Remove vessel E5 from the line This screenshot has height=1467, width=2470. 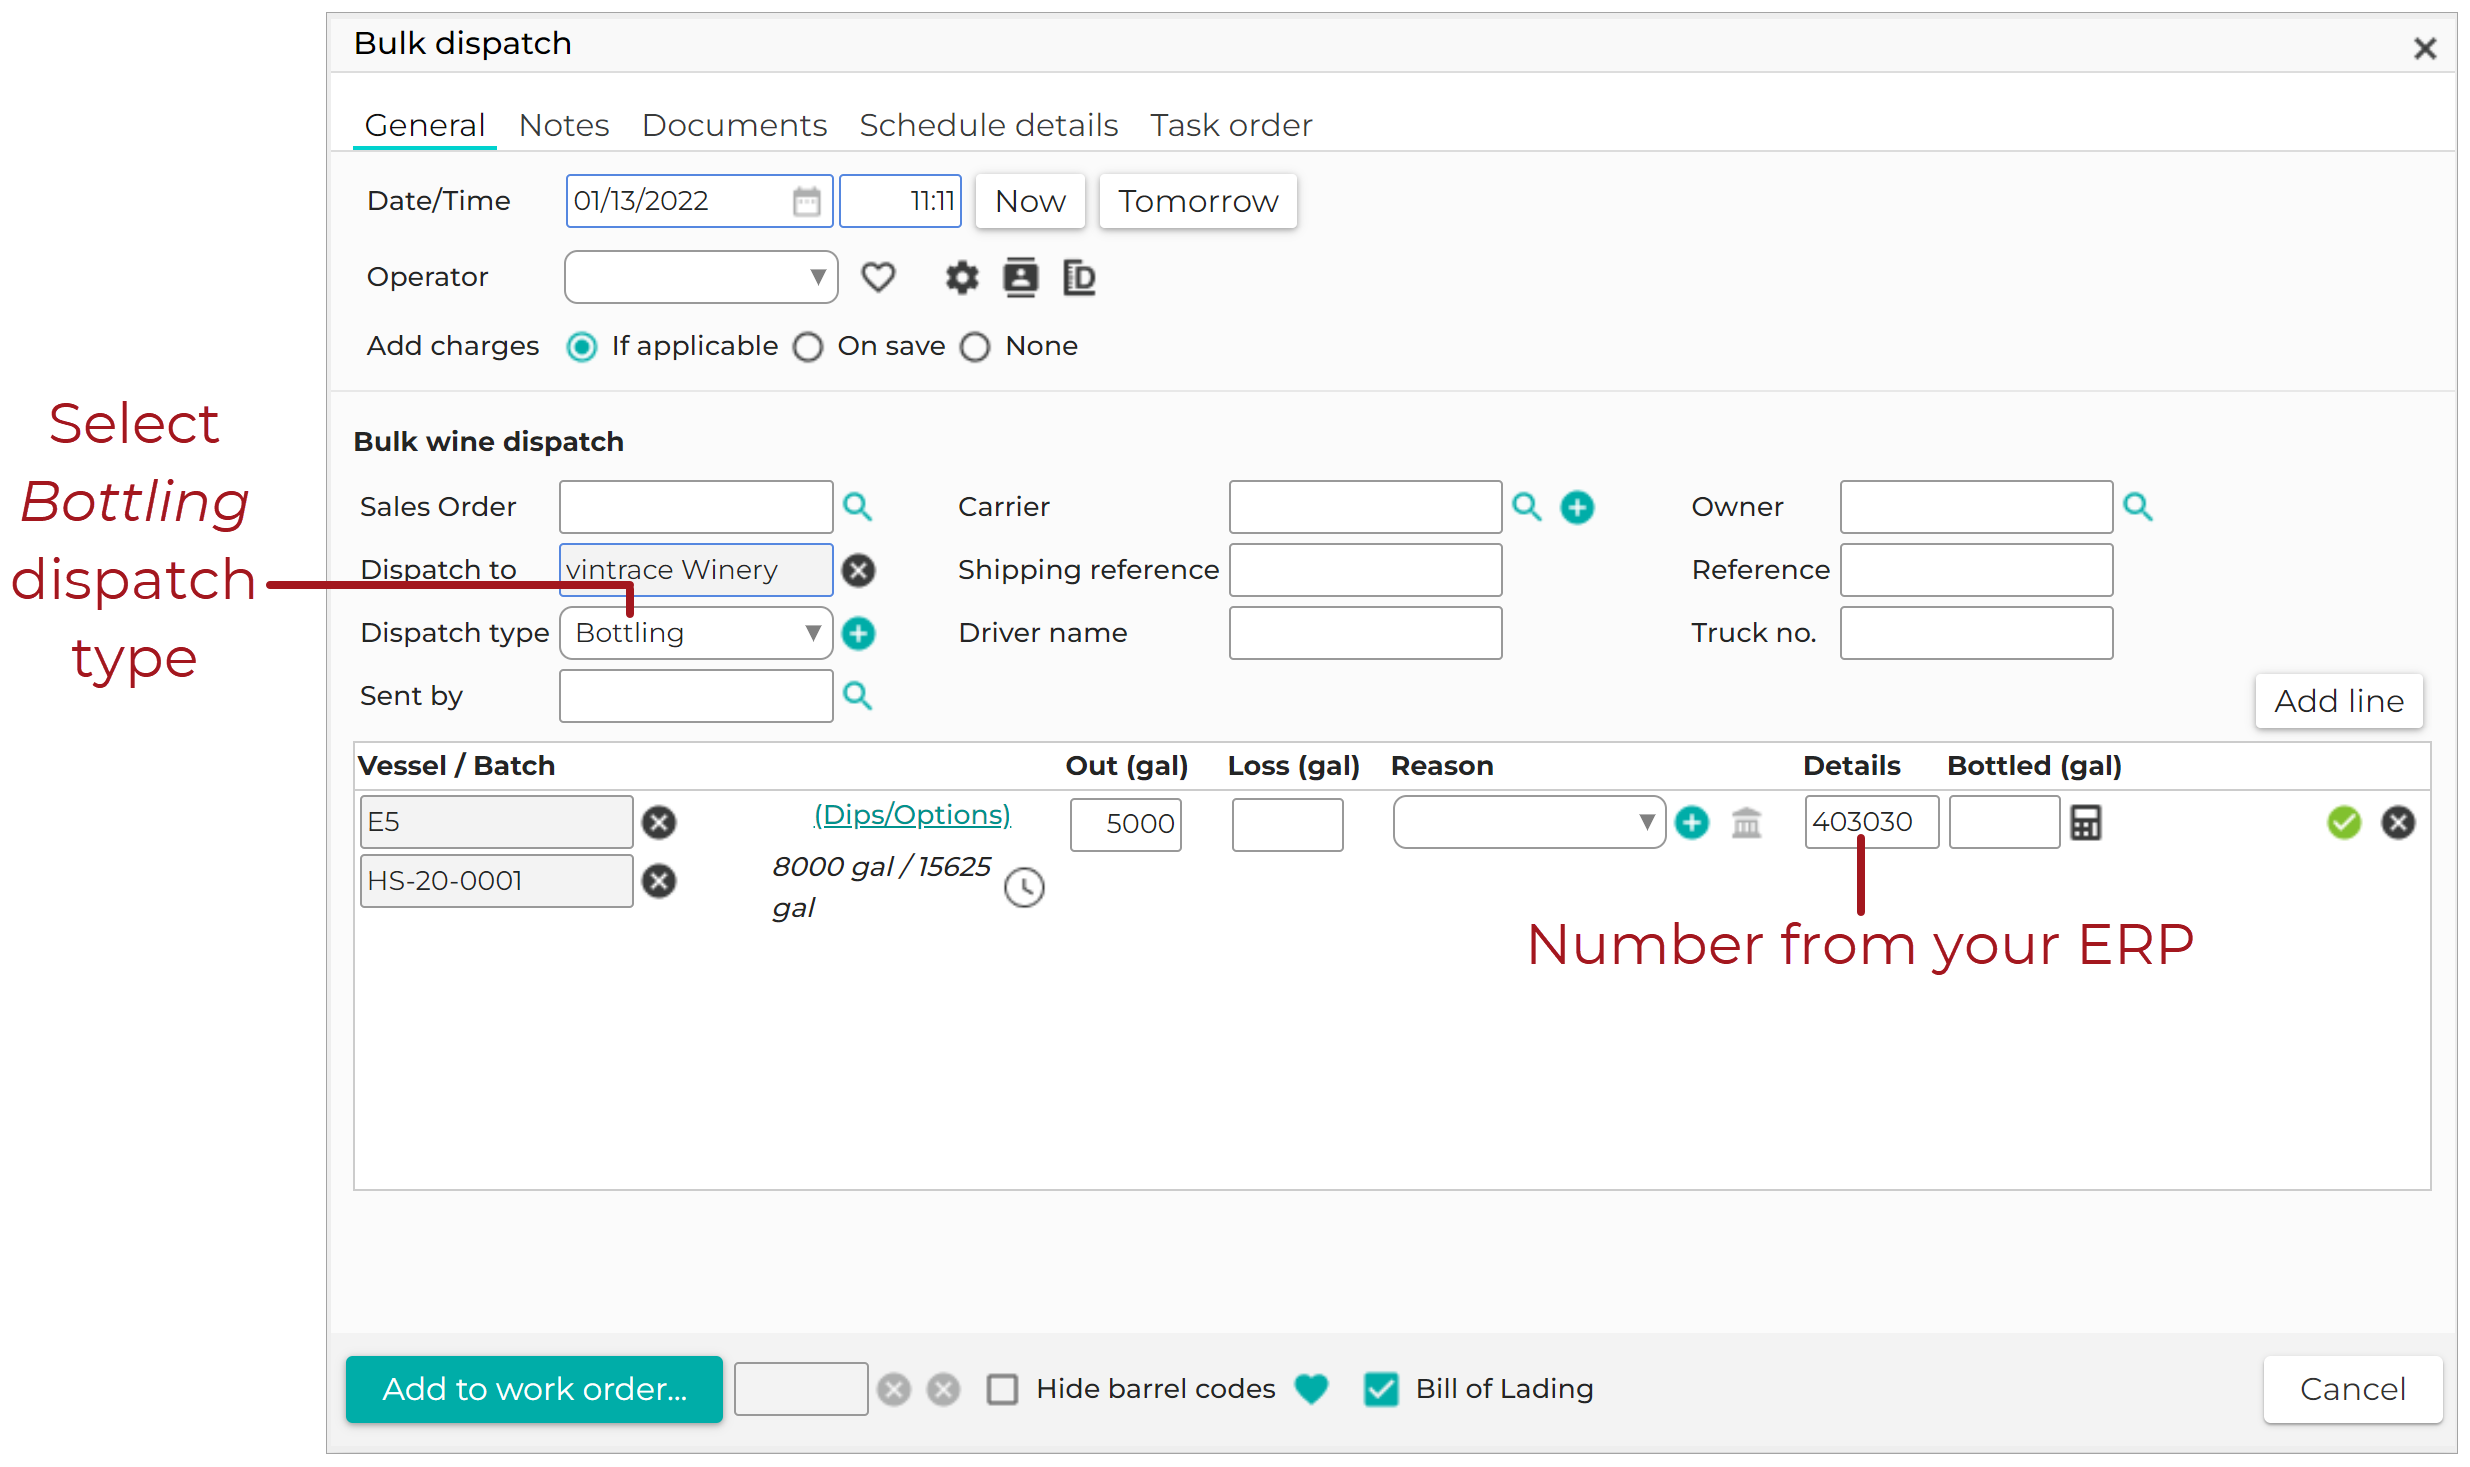pyautogui.click(x=658, y=822)
